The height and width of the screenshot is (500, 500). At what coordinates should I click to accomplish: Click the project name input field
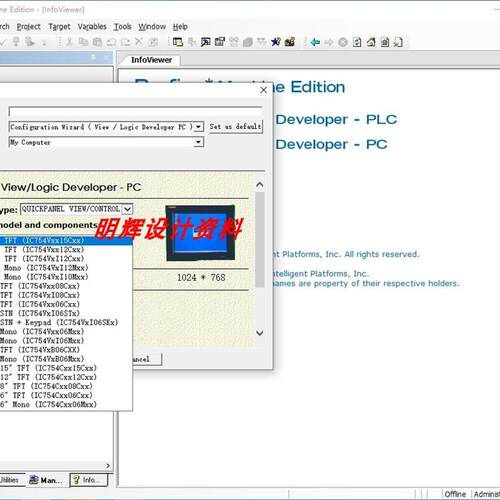(135, 111)
